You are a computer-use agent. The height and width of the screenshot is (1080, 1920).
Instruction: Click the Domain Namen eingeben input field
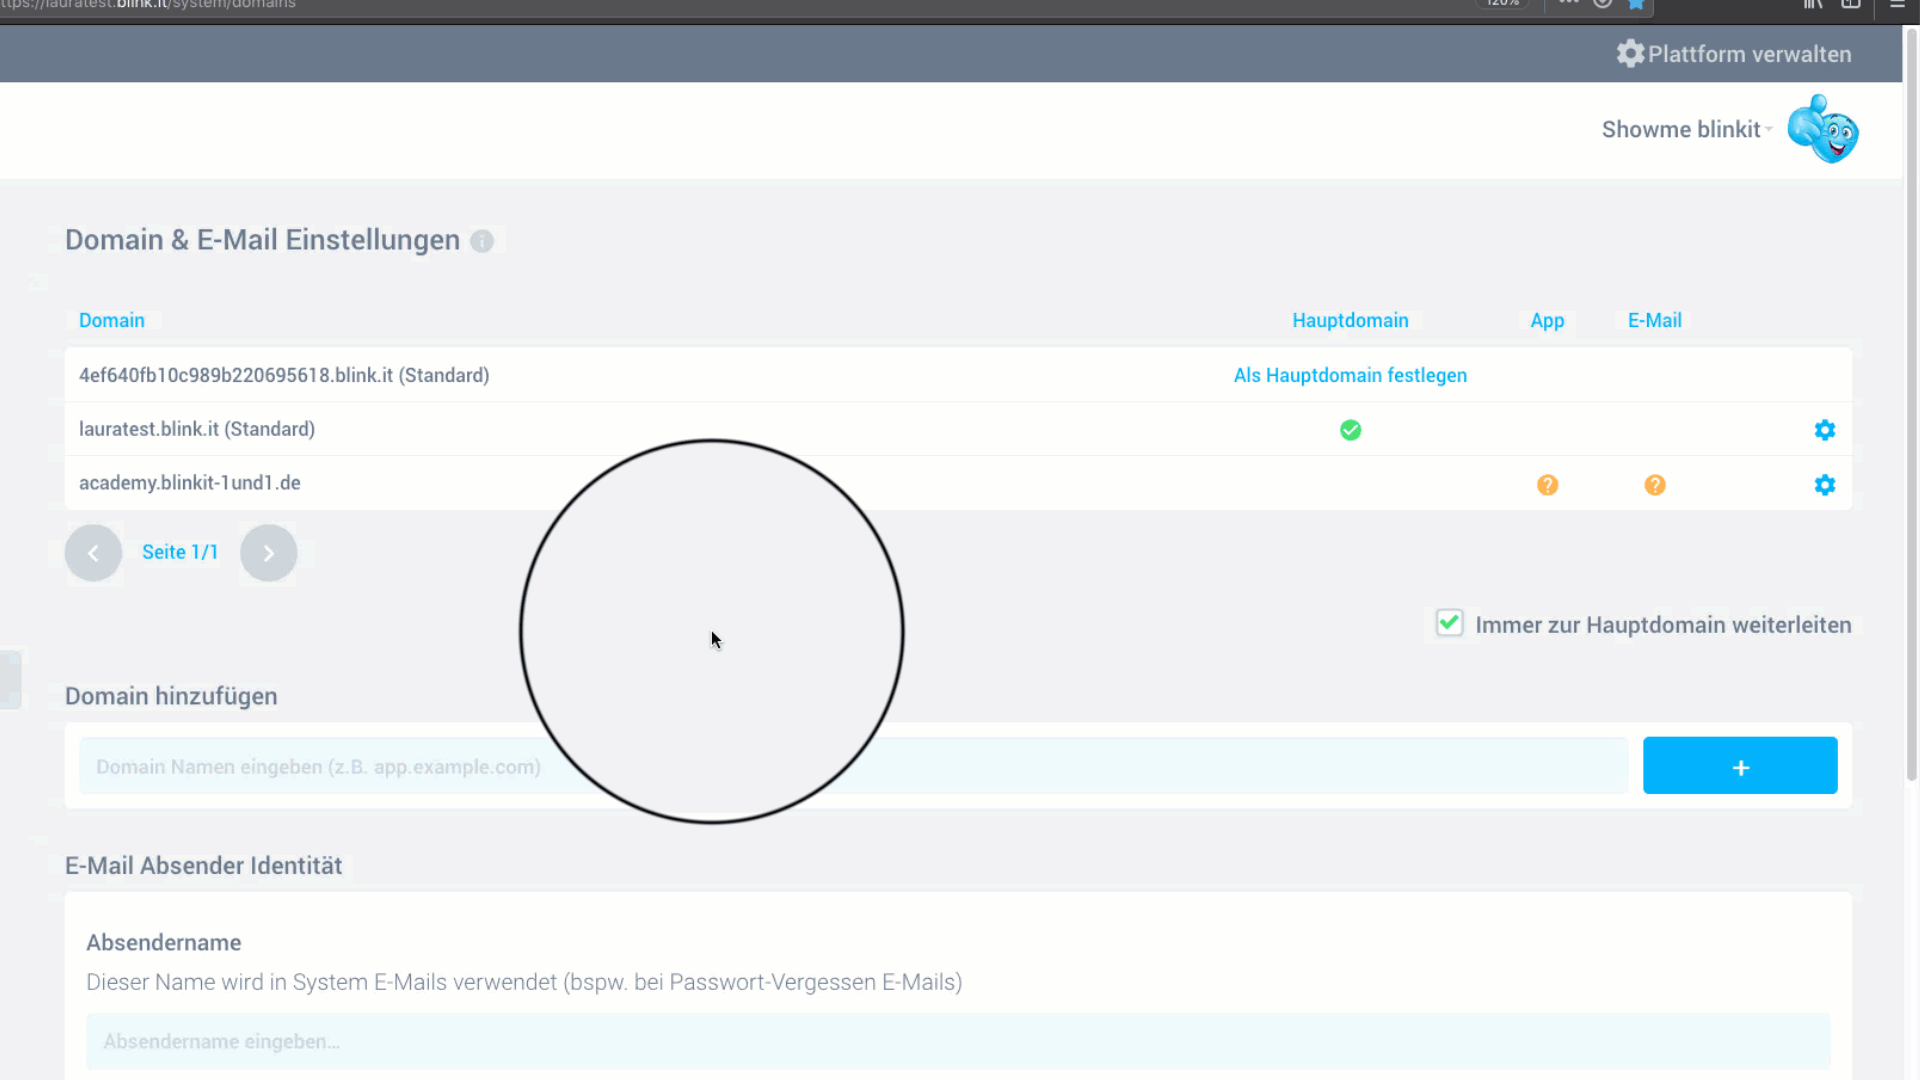tap(853, 767)
